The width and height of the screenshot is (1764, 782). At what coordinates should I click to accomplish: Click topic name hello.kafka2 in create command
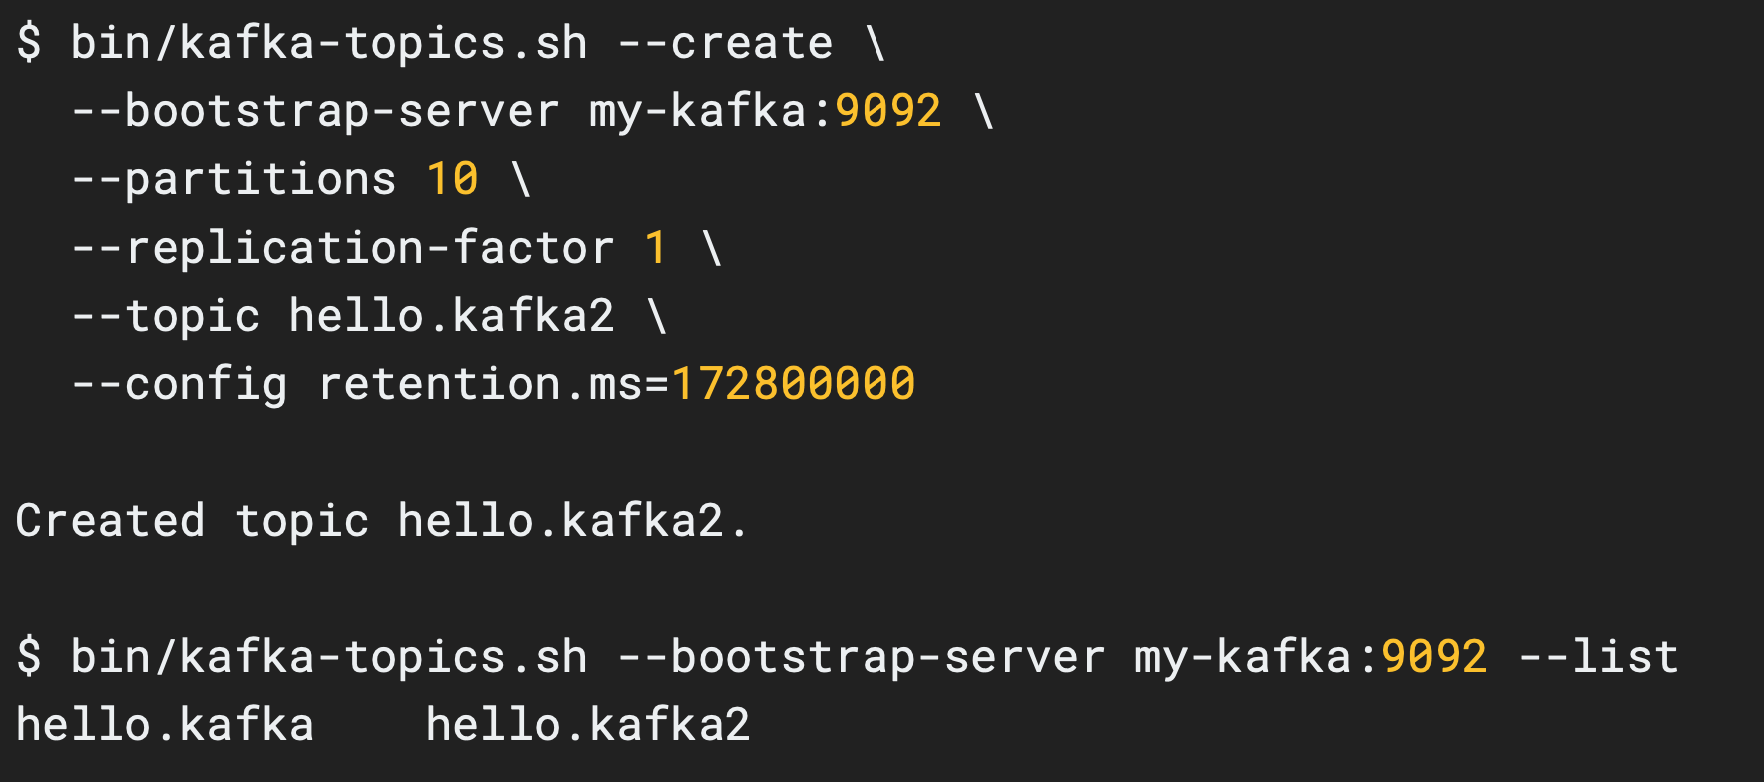[x=452, y=315]
